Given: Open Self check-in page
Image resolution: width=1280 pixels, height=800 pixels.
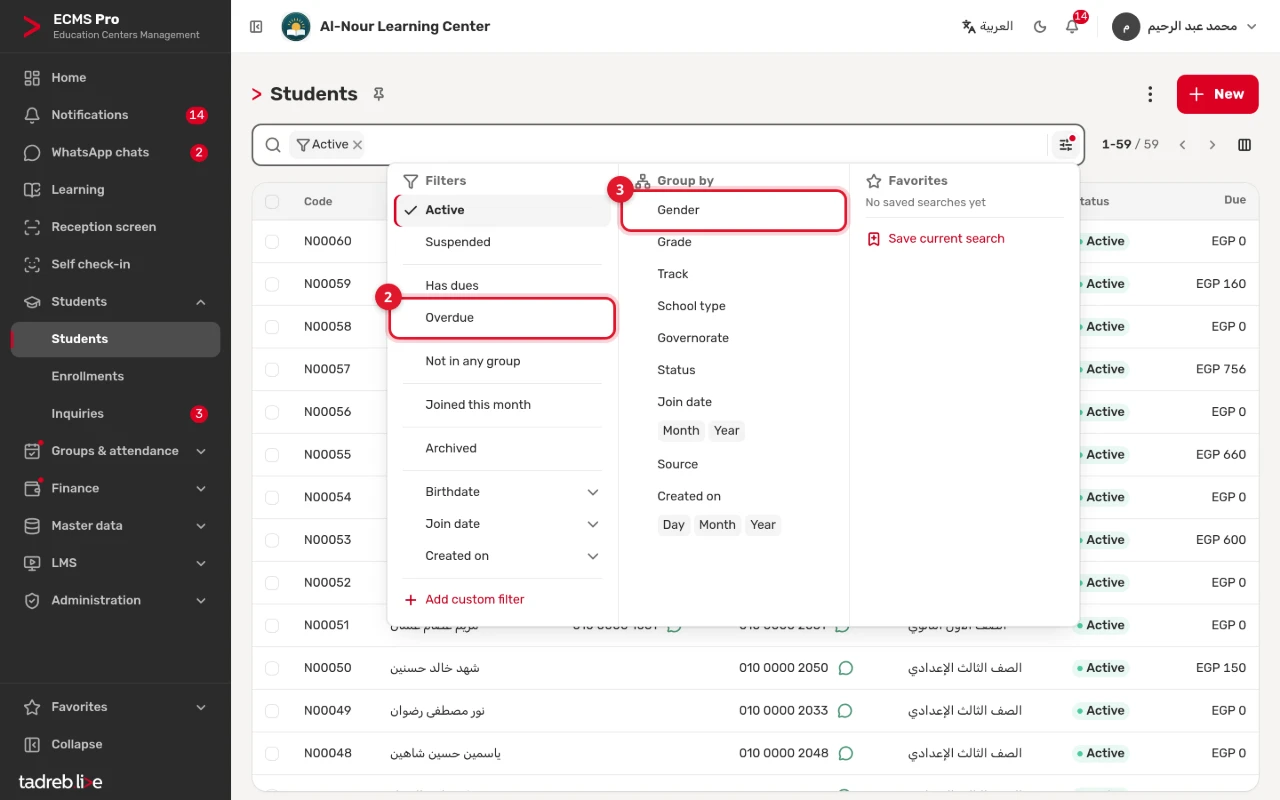Looking at the screenshot, I should click(x=115, y=264).
